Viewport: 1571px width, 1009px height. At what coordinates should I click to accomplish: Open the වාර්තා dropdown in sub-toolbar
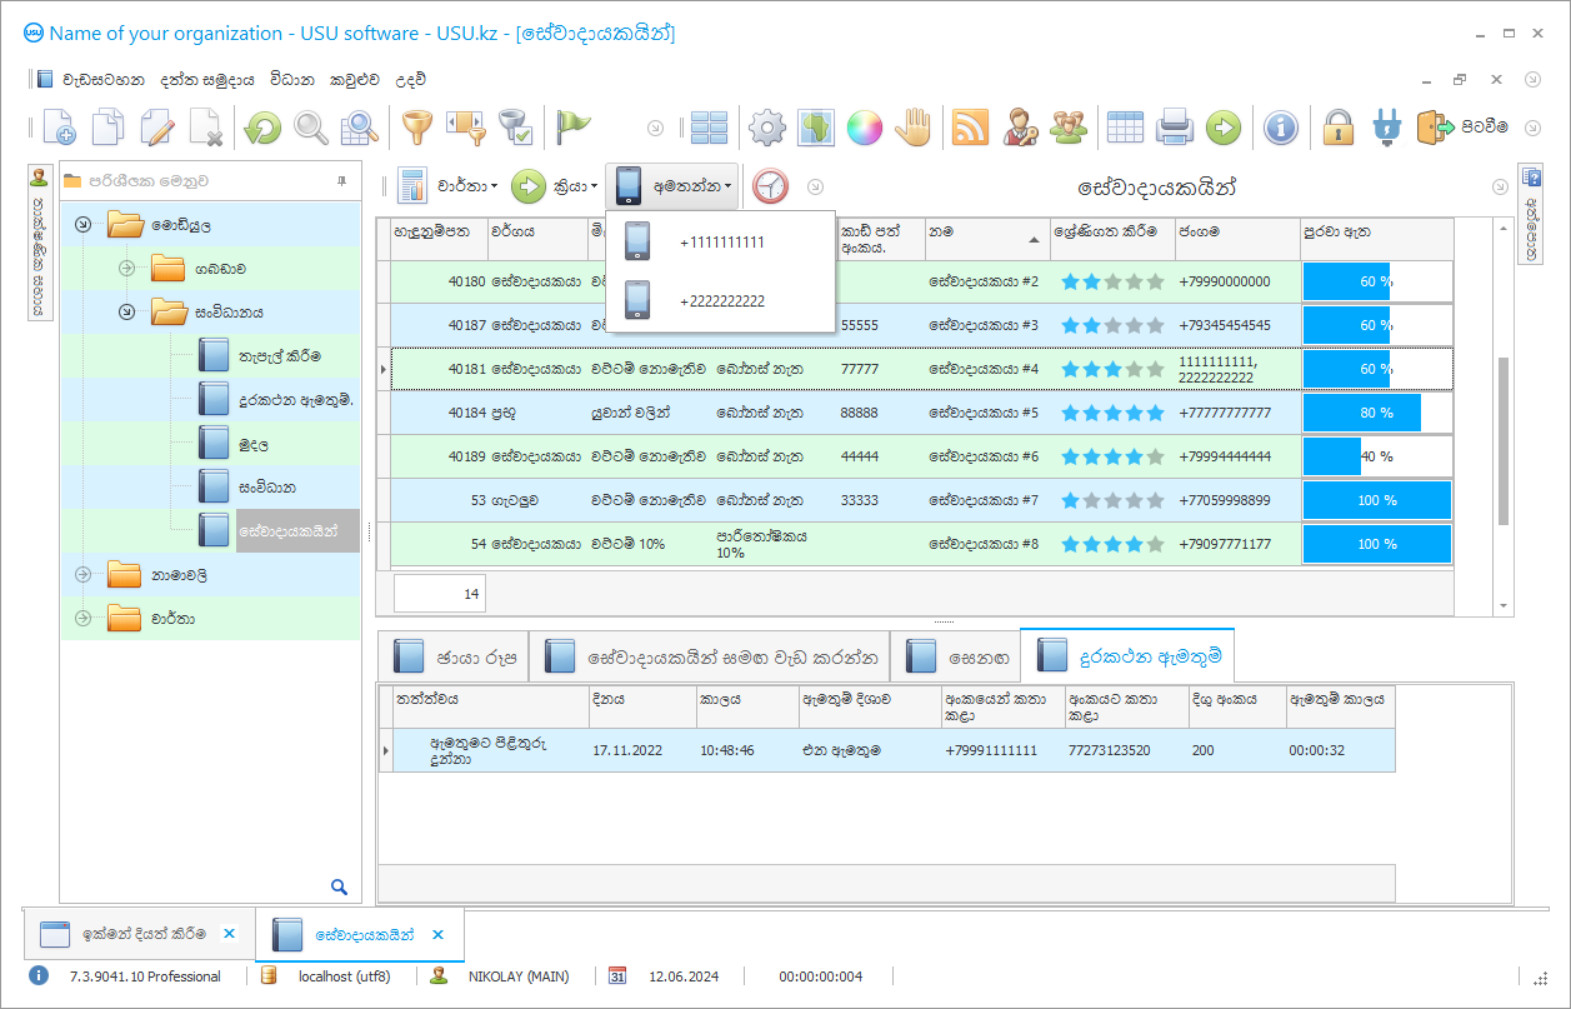[x=466, y=187]
